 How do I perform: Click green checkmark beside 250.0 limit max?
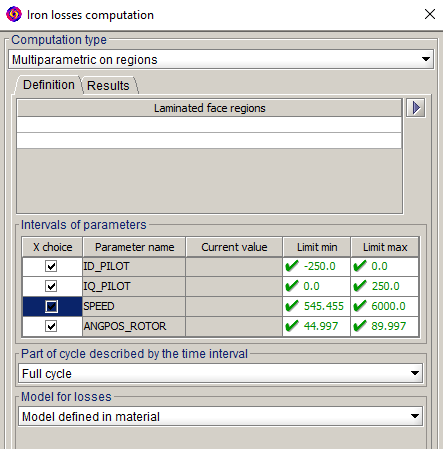(x=360, y=286)
